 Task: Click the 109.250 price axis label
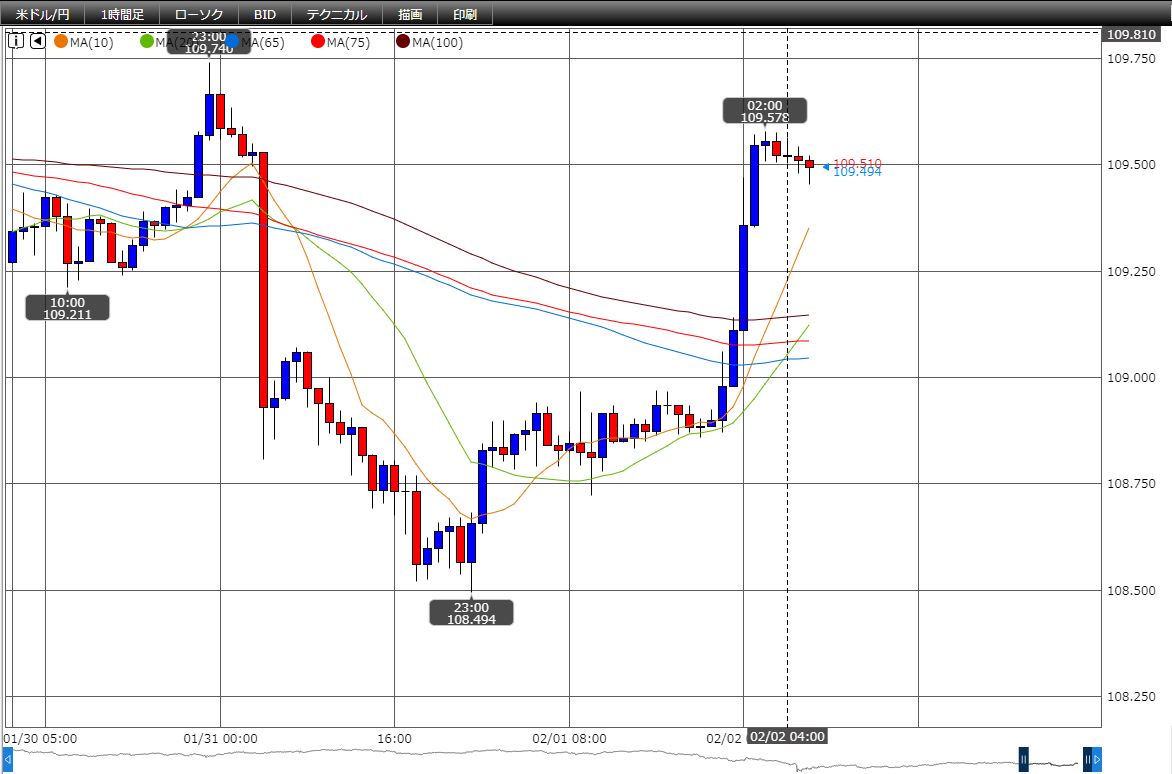click(x=1131, y=272)
